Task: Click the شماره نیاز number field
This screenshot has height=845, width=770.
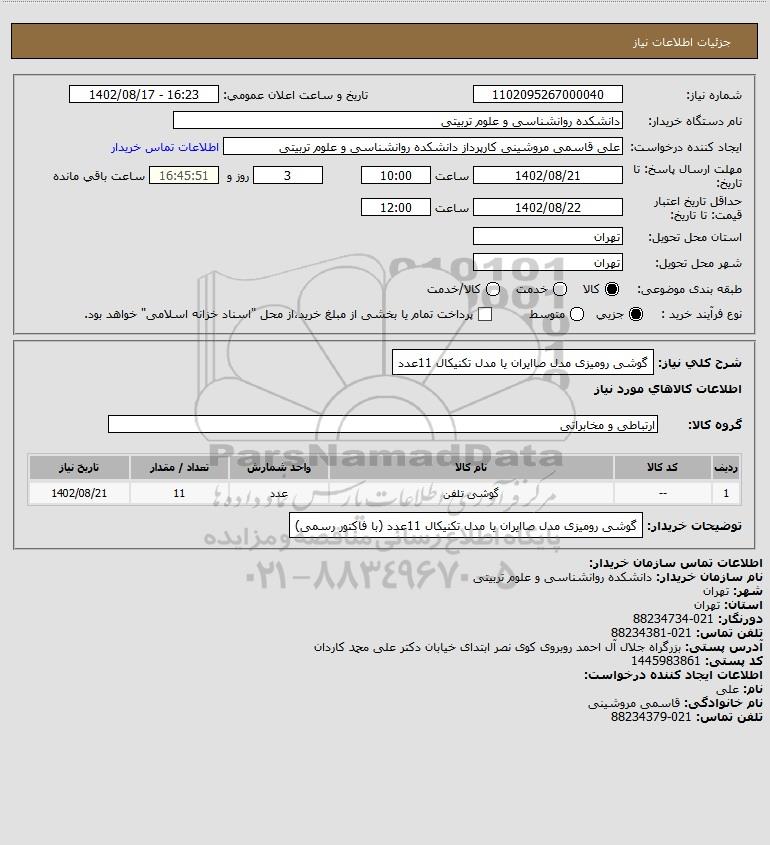Action: pos(547,94)
